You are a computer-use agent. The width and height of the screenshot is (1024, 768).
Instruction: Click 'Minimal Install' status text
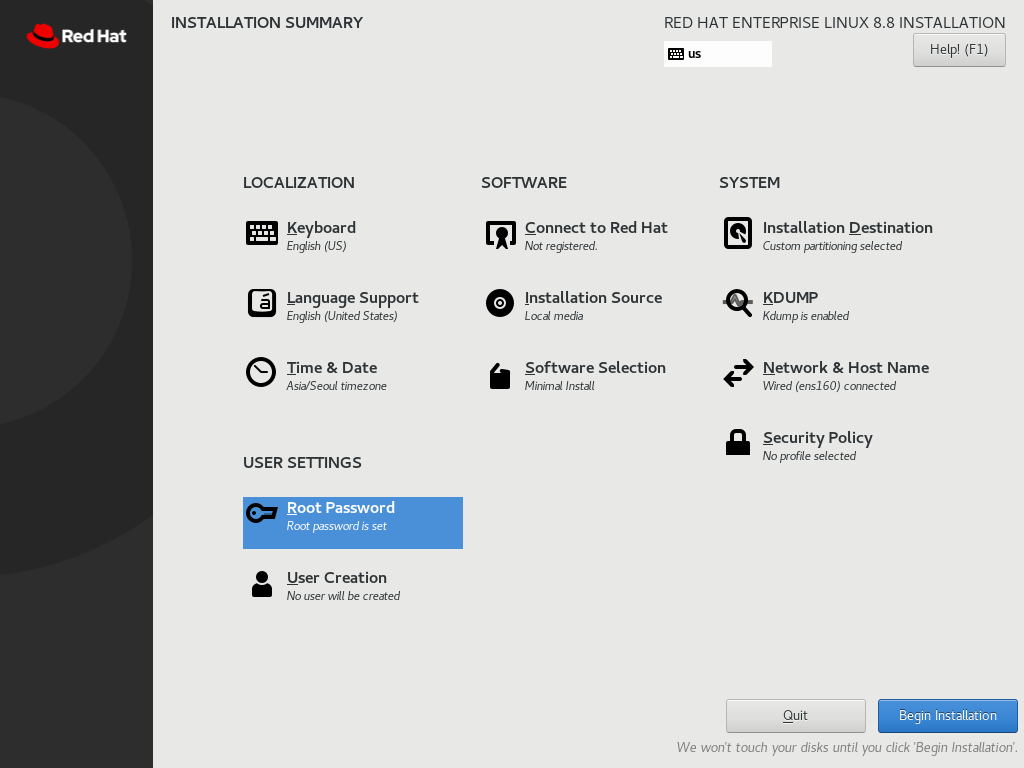click(x=559, y=386)
